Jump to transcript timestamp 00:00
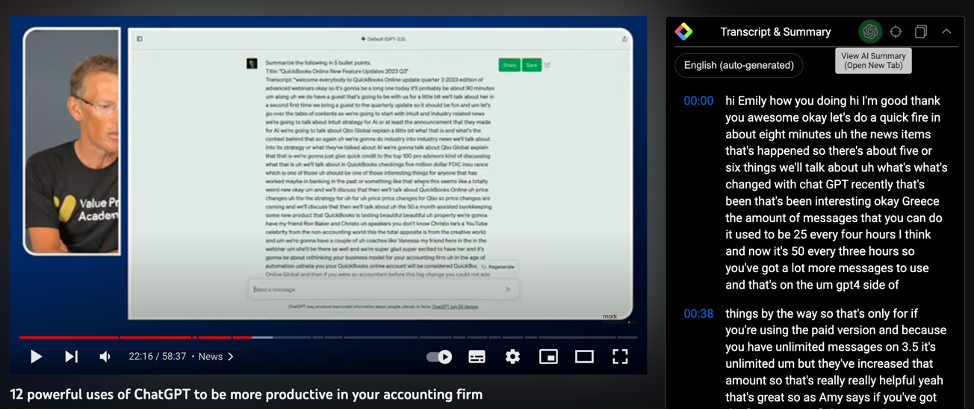This screenshot has height=410, width=974. coord(698,101)
